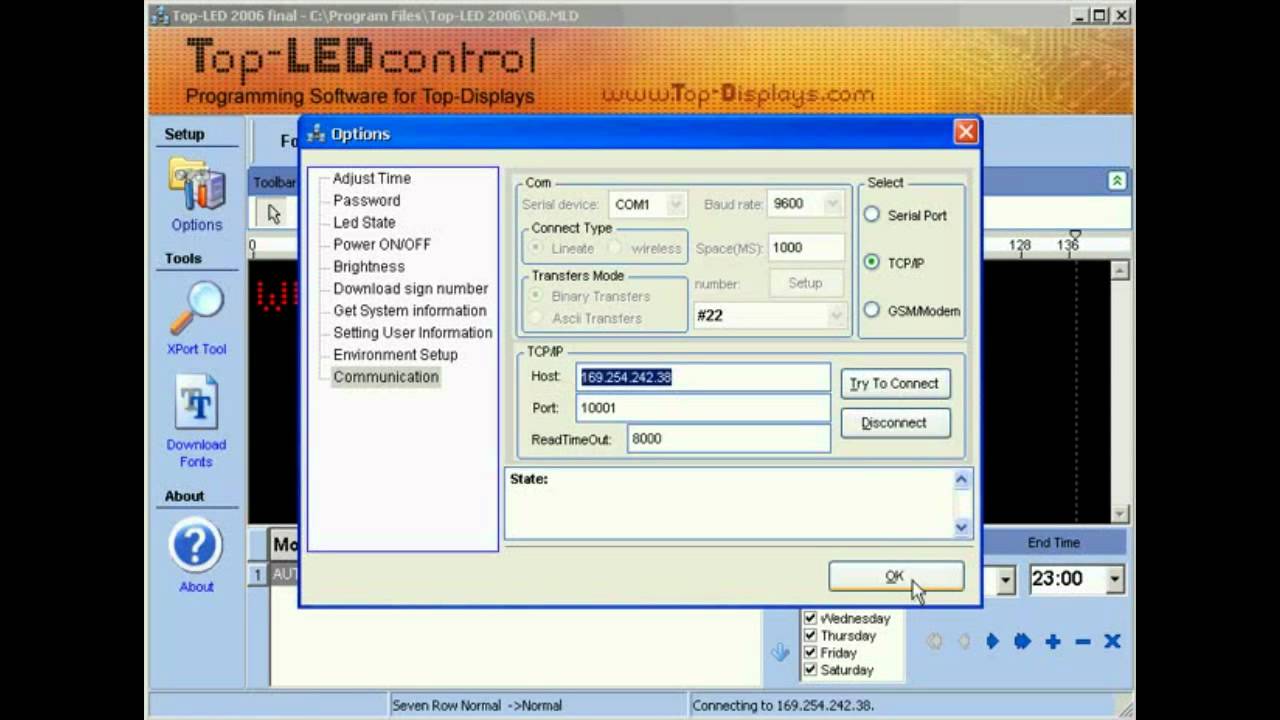Select Get System information option
1280x720 pixels.
[410, 310]
